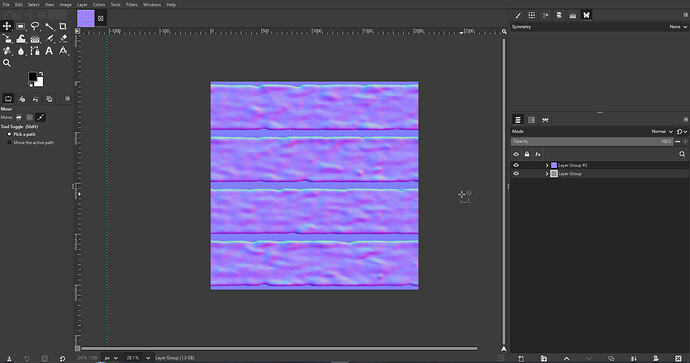Select the Measure/Color Picker tool next to Text

point(63,51)
